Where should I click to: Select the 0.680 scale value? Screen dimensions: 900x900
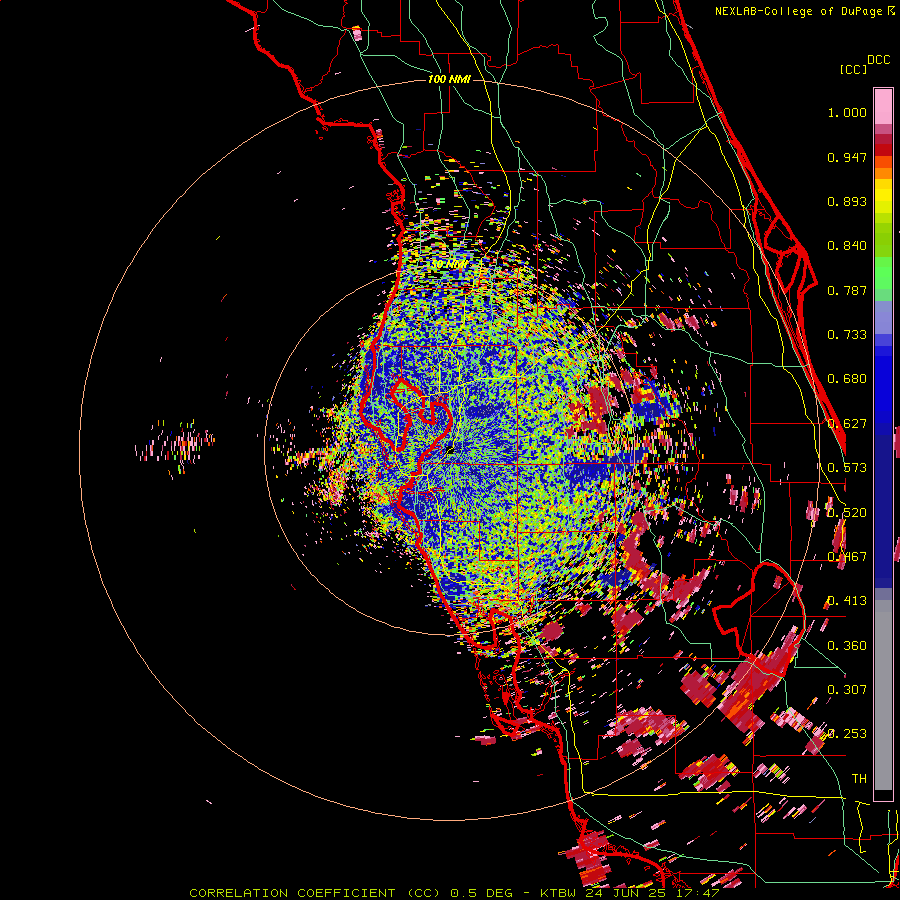(x=847, y=379)
